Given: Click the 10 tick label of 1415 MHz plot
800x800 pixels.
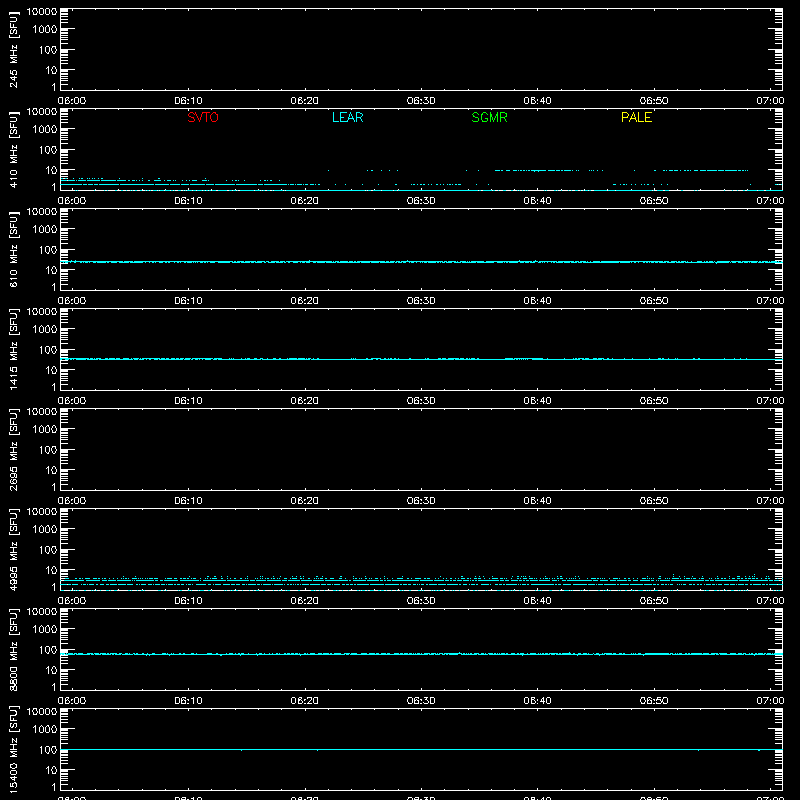Looking at the screenshot, I should point(51,370).
